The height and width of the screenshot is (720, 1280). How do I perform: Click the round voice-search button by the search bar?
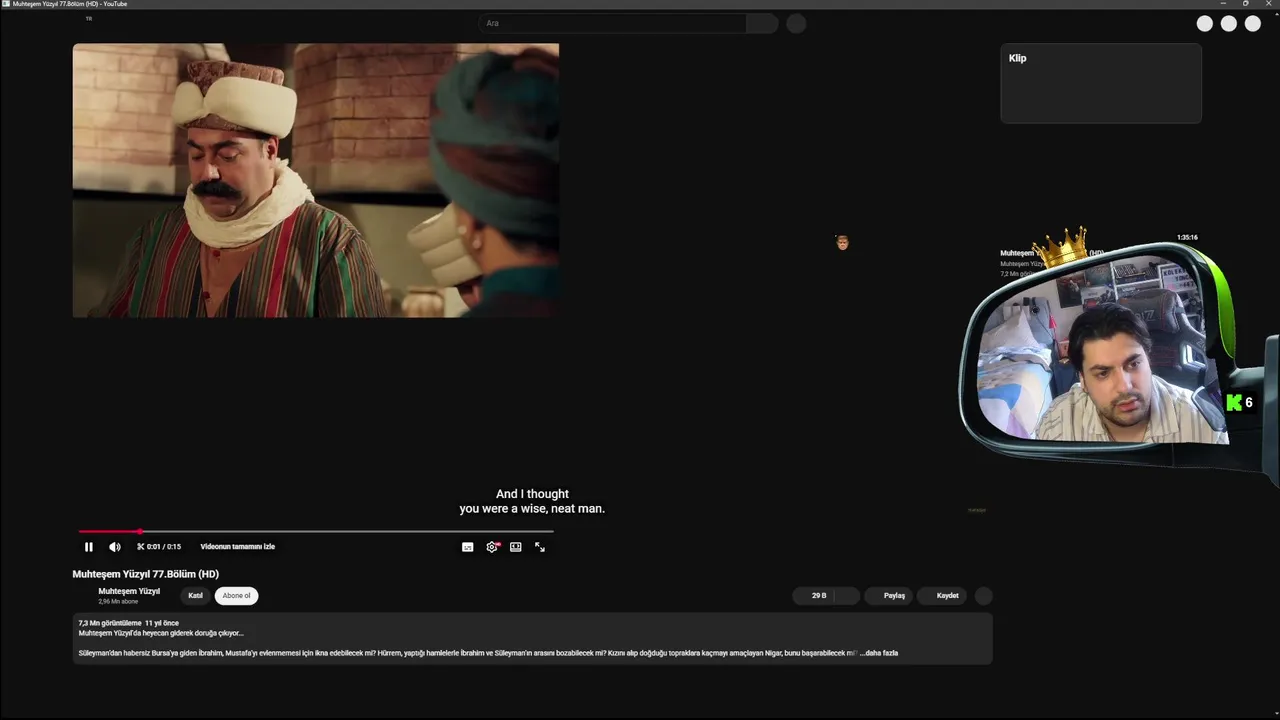[x=796, y=23]
